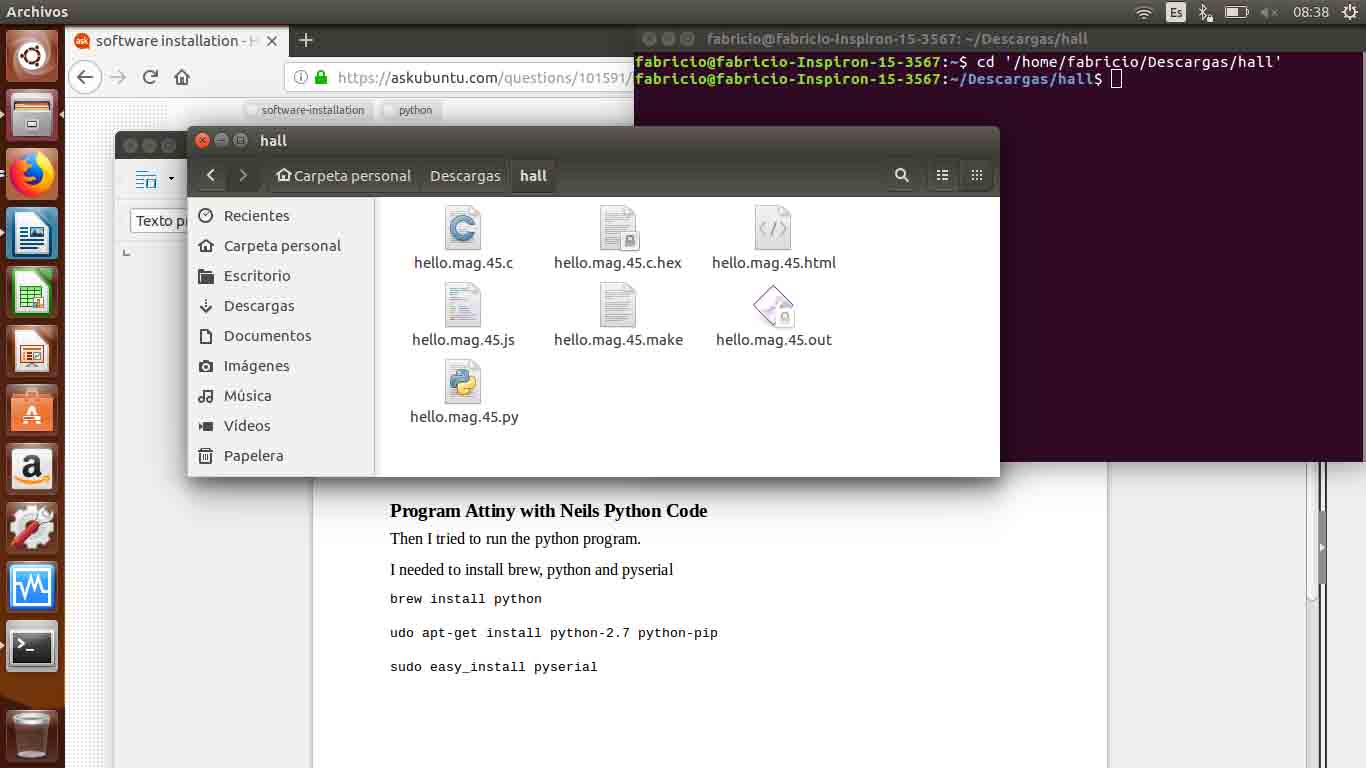Image resolution: width=1366 pixels, height=768 pixels.
Task: Click the hall breadcrumb in path bar
Action: coord(533,175)
